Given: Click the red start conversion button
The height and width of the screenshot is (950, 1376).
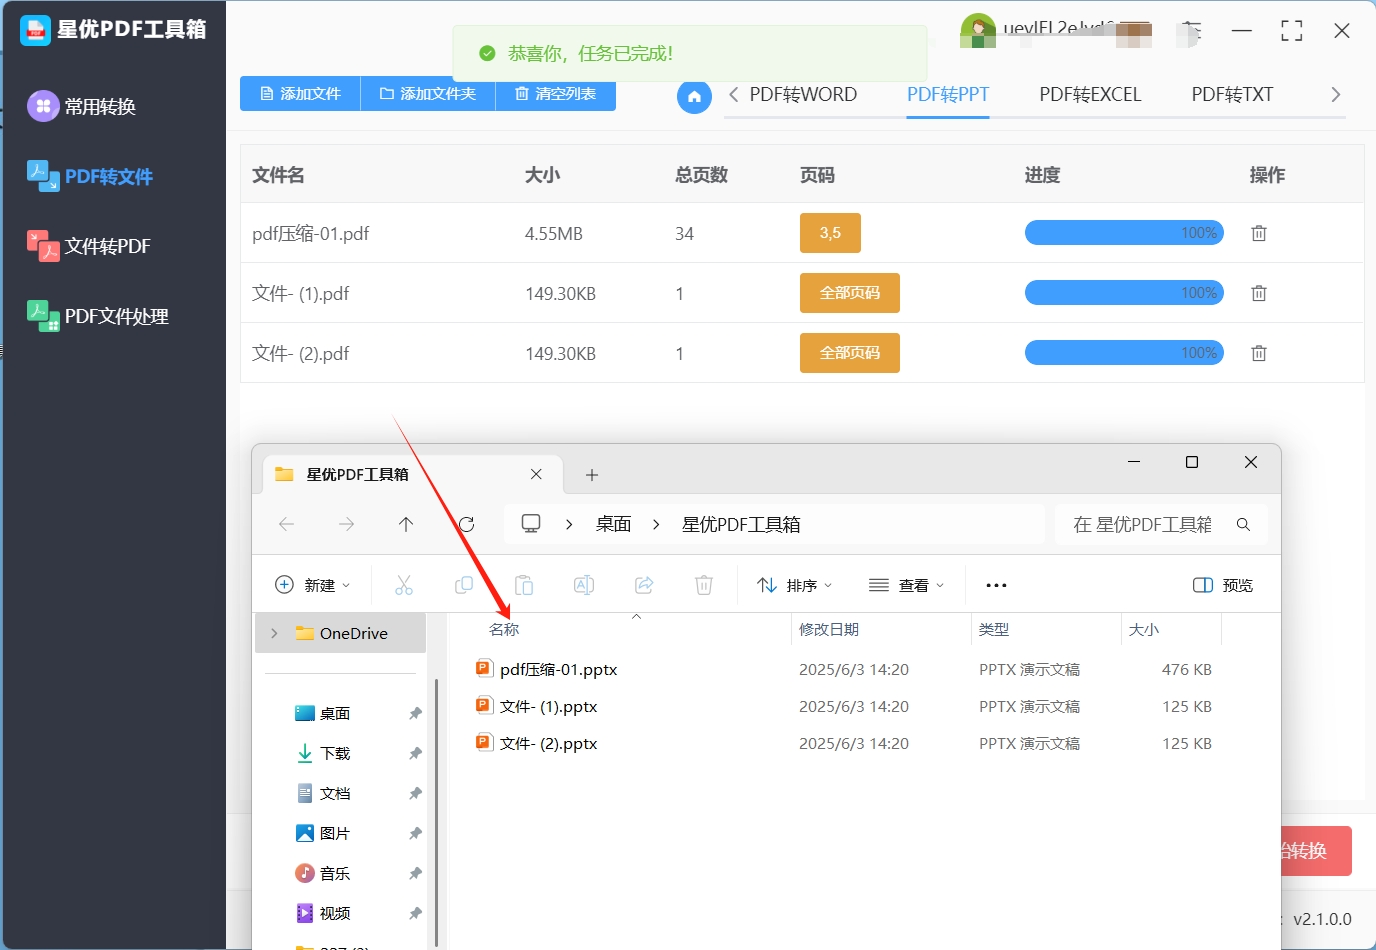Looking at the screenshot, I should (1316, 851).
